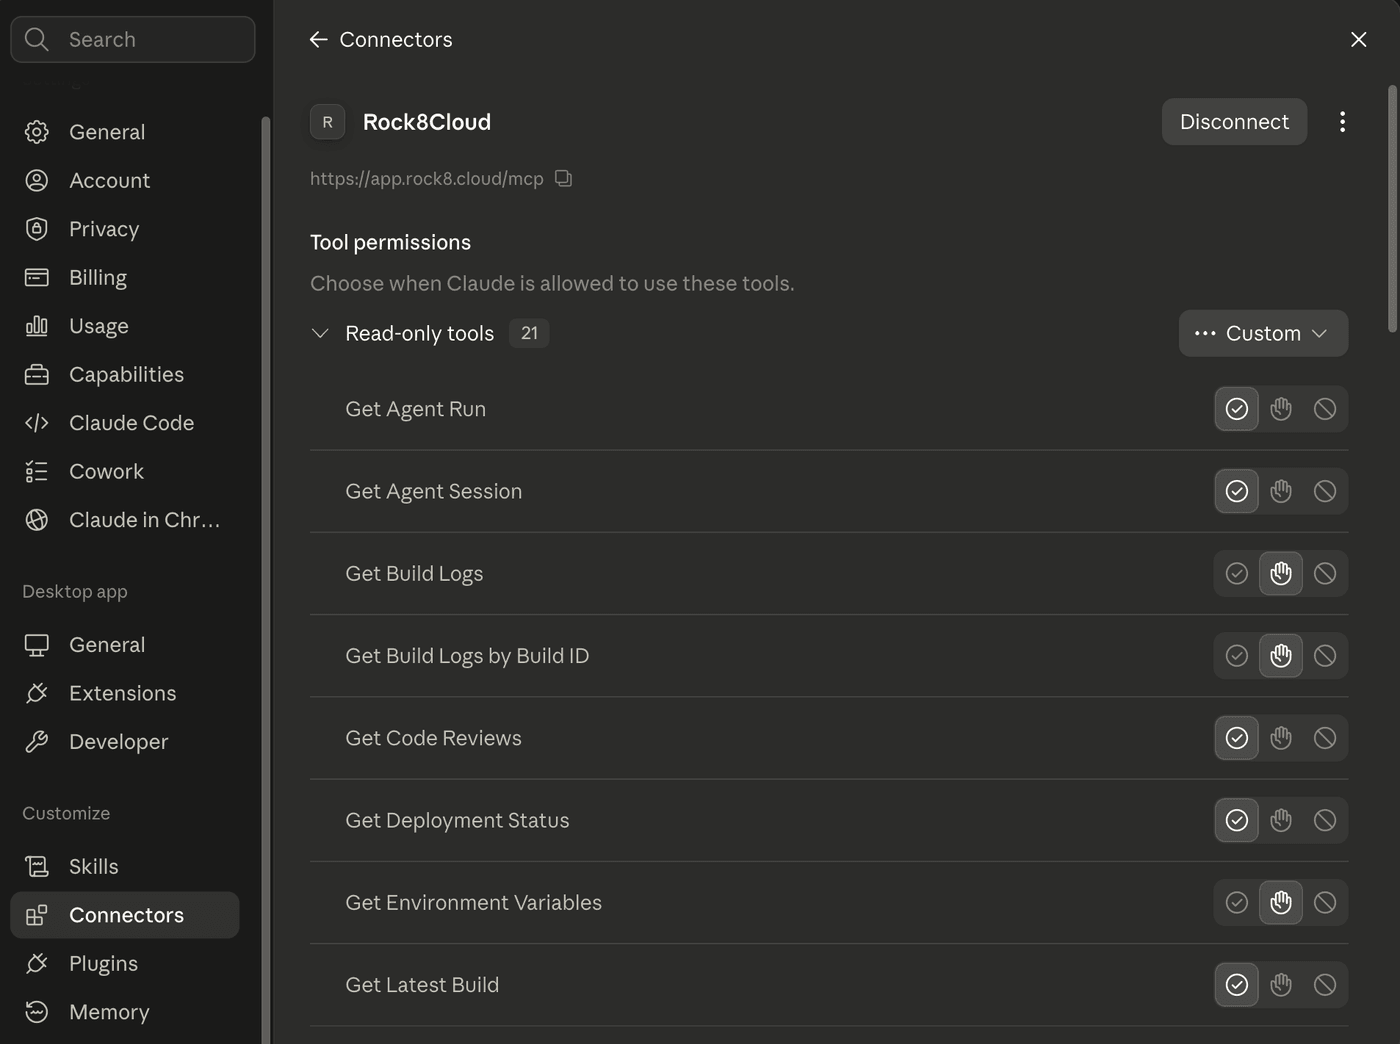
Task: Copy the Rock8Cloud MCP URL
Action: [x=564, y=178]
